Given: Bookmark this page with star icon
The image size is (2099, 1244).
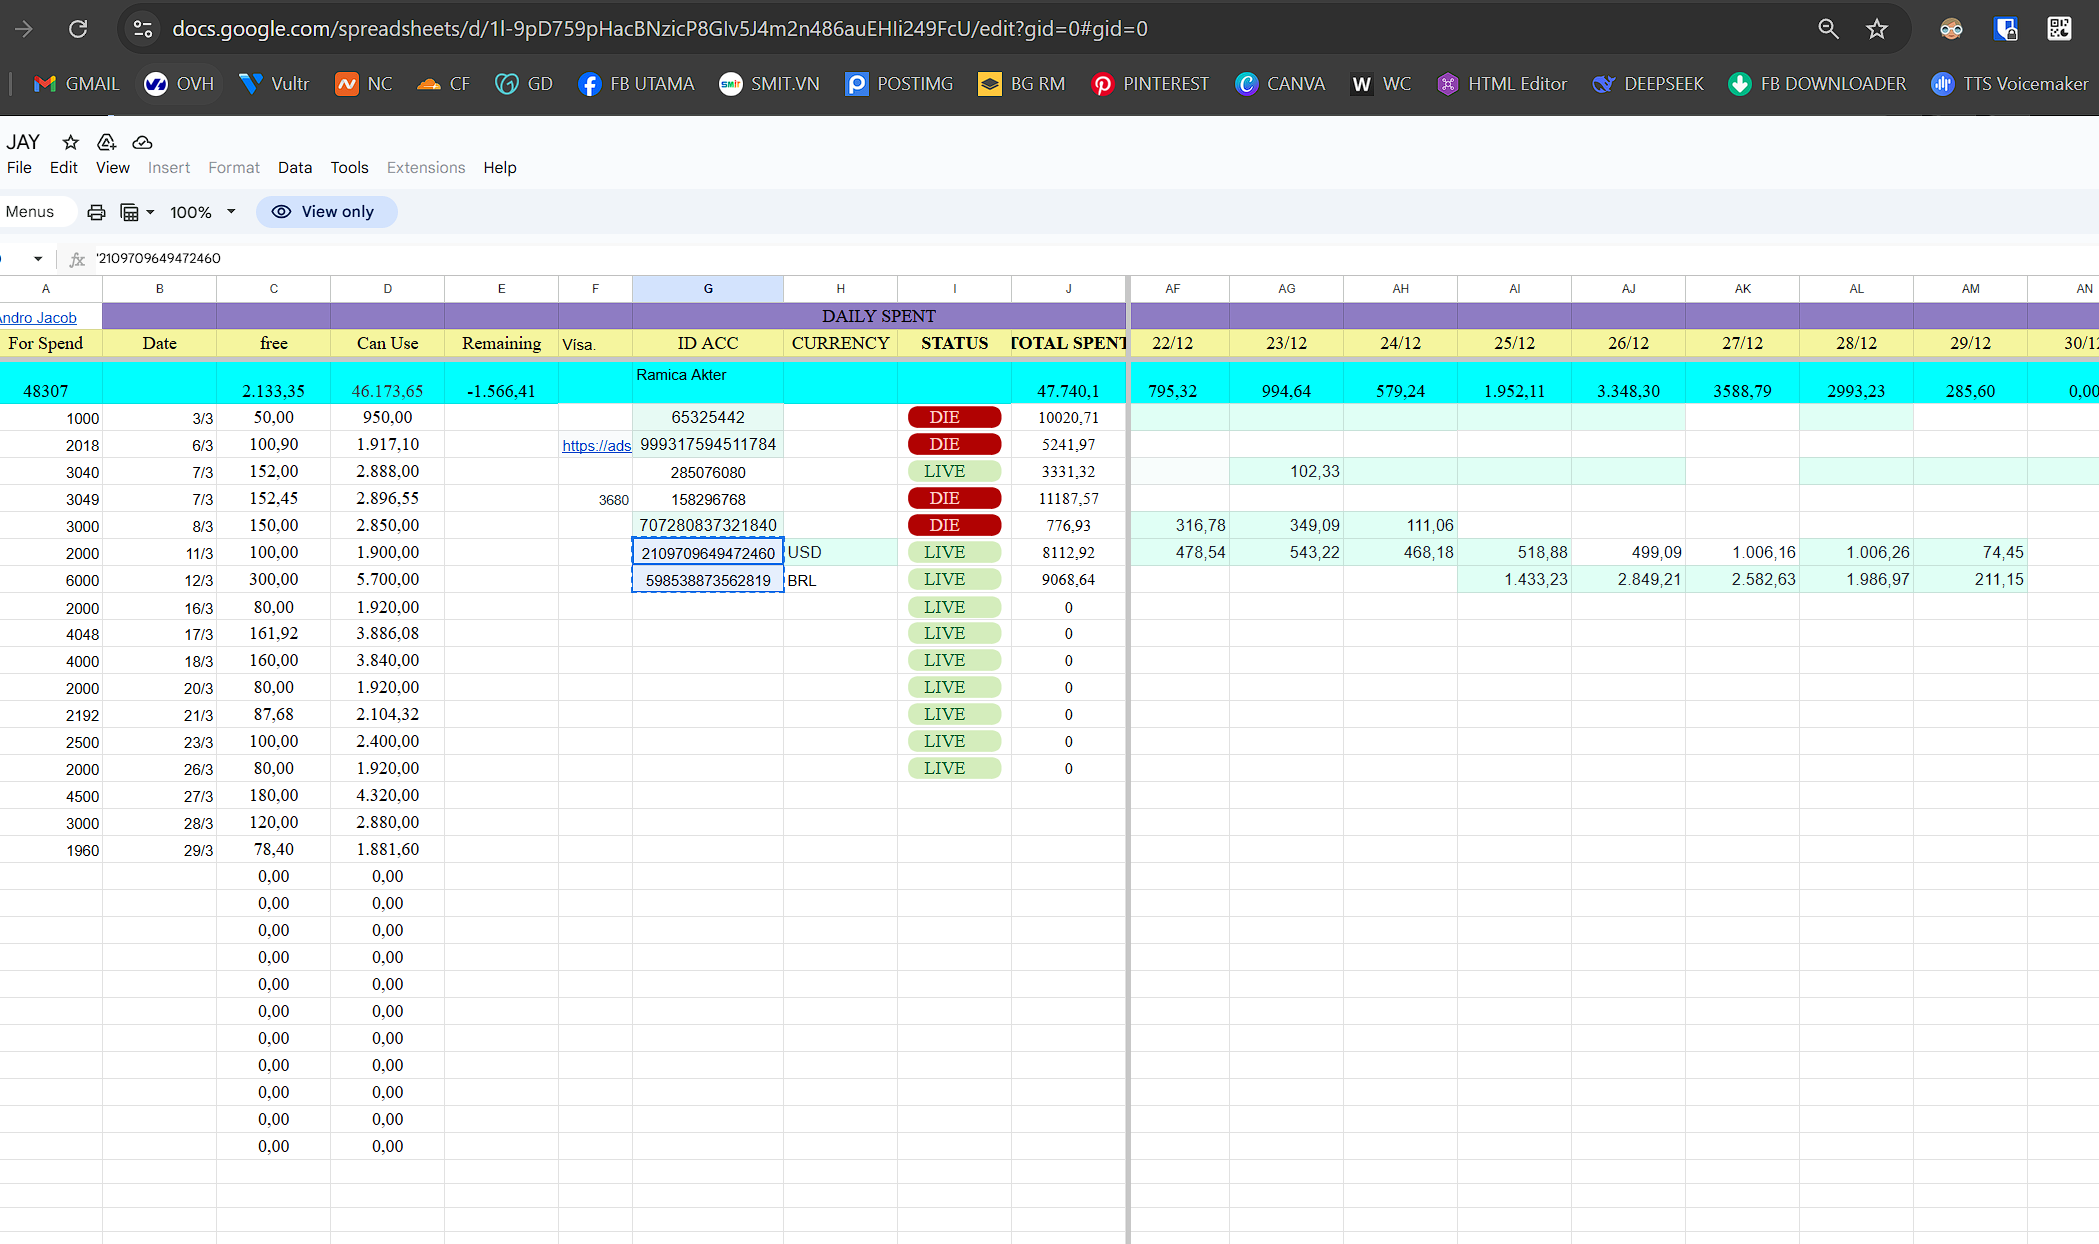Looking at the screenshot, I should click(1877, 29).
